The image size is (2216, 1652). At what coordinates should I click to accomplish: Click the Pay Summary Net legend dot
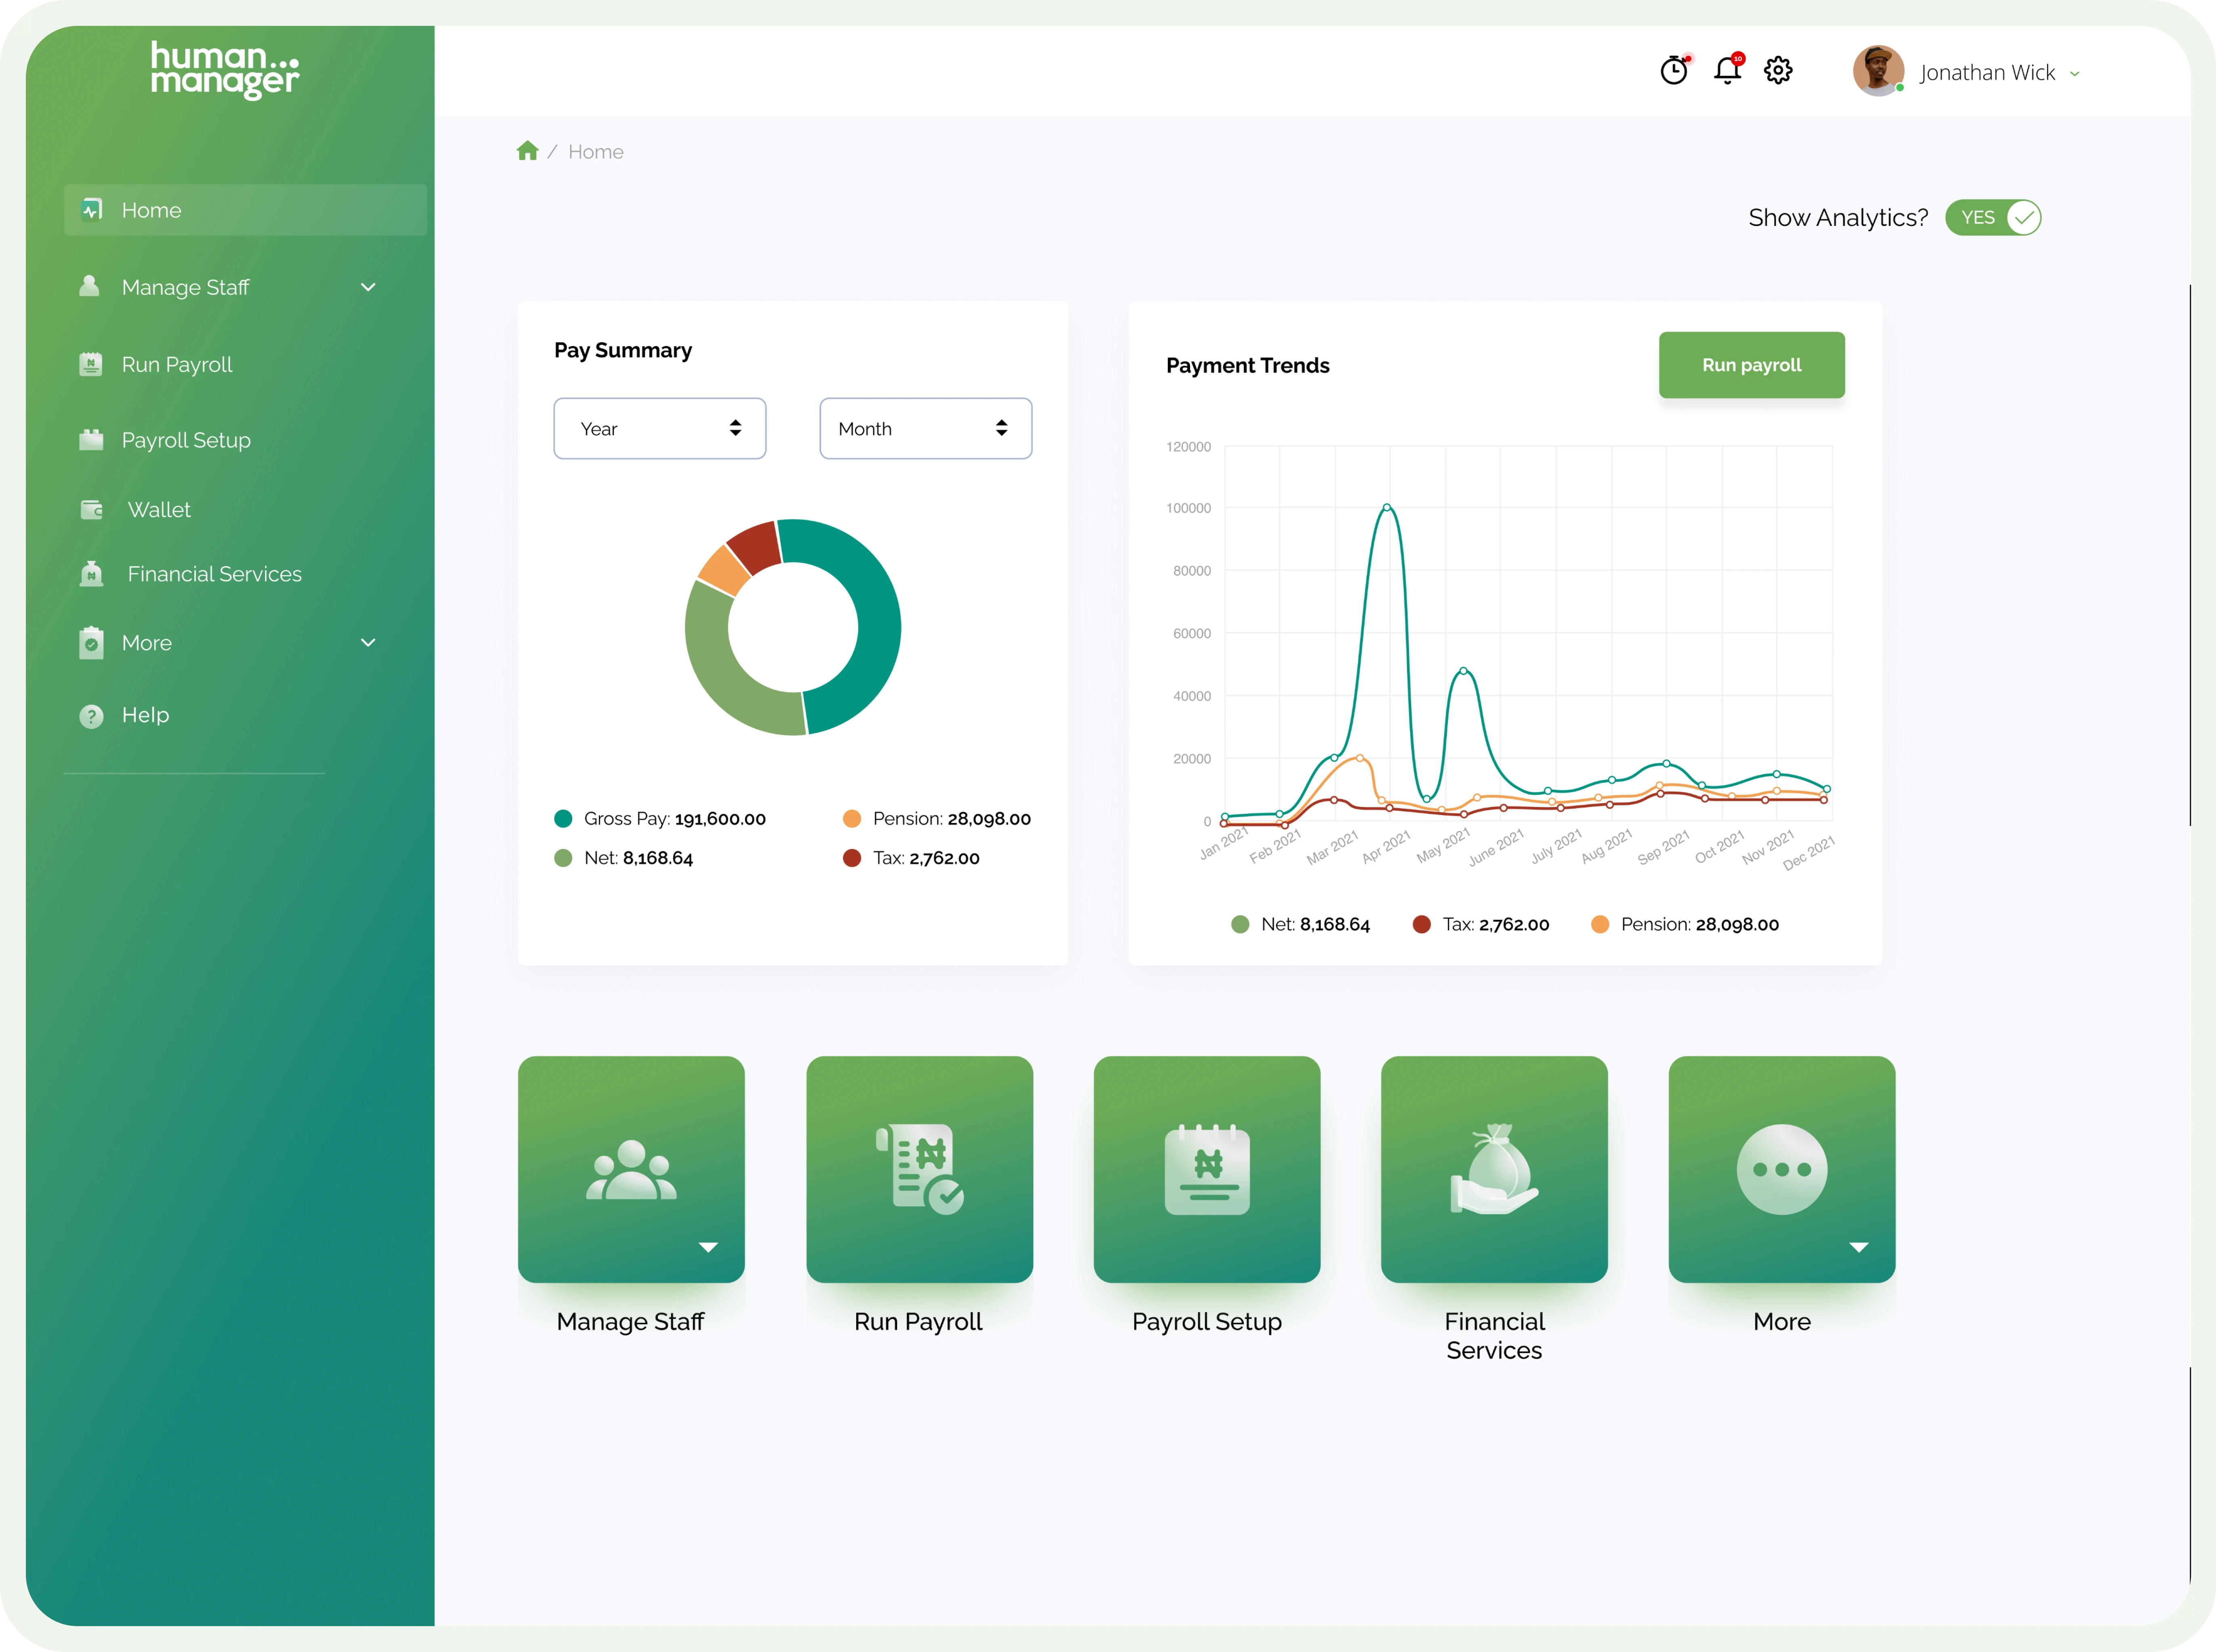(x=563, y=858)
